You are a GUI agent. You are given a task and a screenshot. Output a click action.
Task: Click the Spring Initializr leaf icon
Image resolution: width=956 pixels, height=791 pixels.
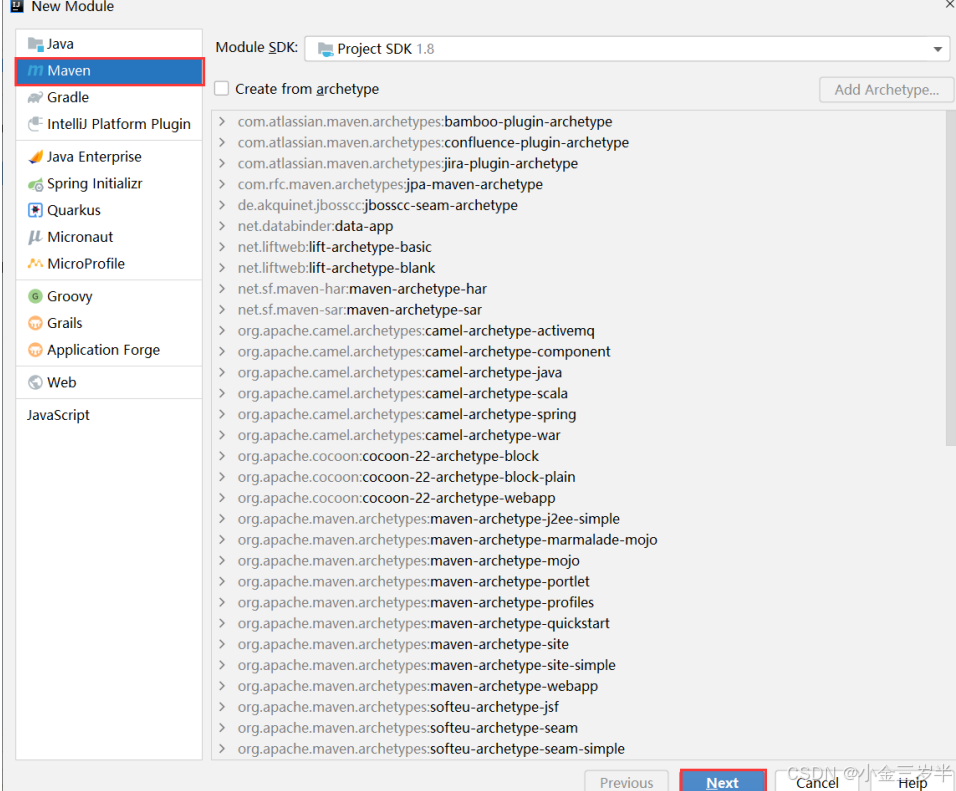[x=35, y=184]
